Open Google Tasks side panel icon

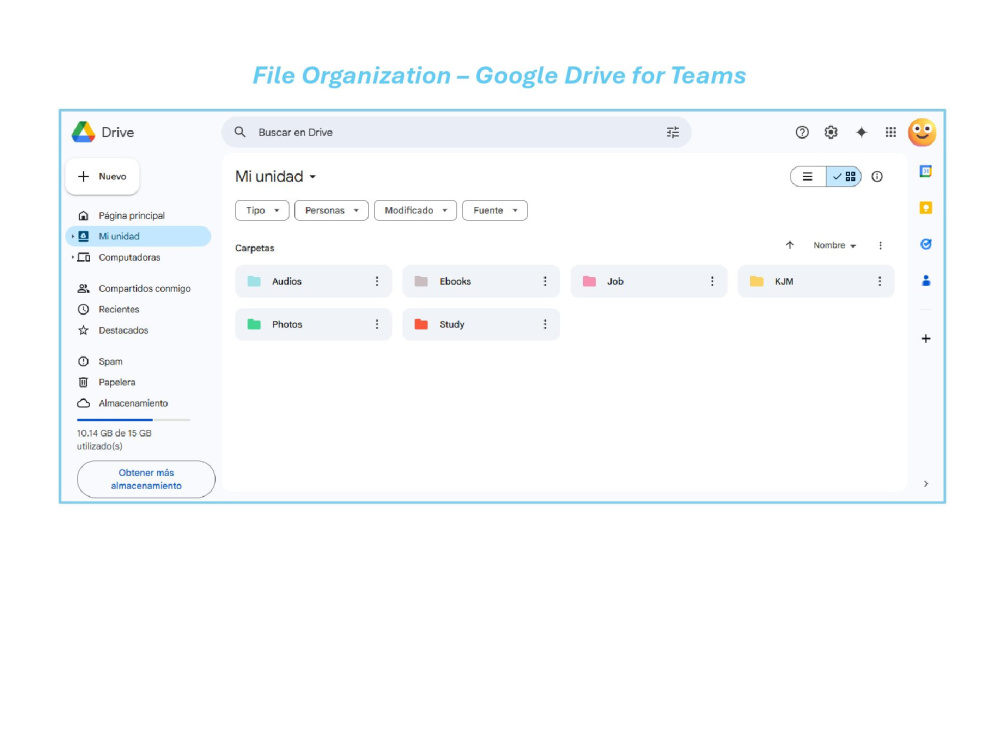pyautogui.click(x=925, y=244)
